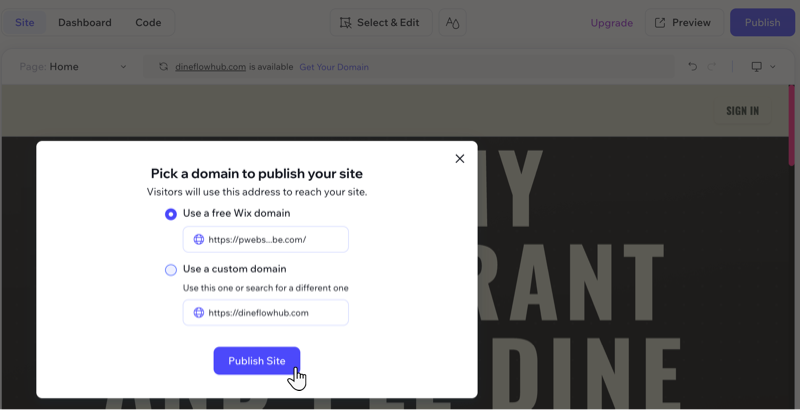Switch to the Dashboard tab
800x416 pixels.
pyautogui.click(x=85, y=22)
